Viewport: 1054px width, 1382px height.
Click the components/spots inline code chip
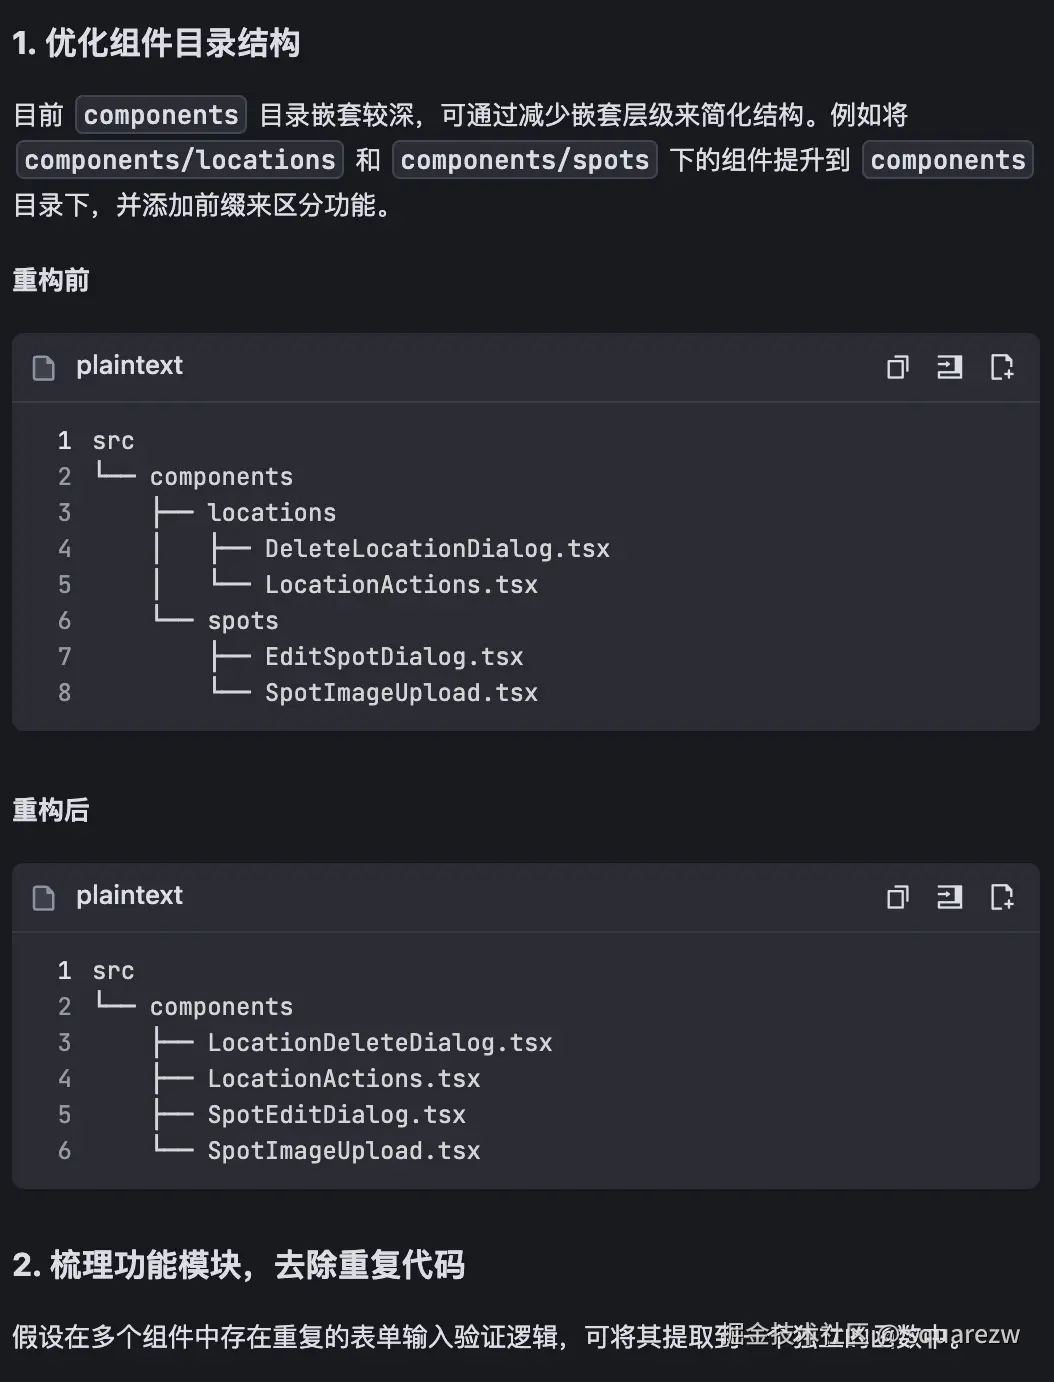click(525, 160)
